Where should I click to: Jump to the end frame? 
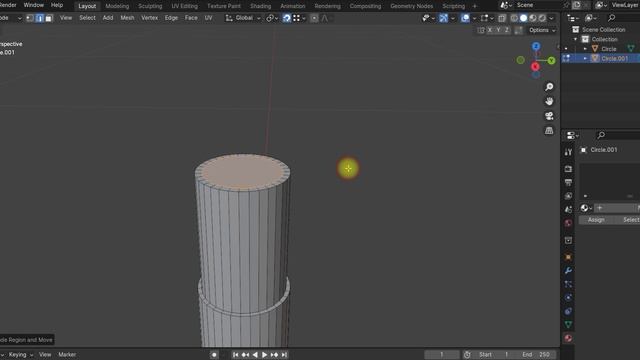point(284,355)
